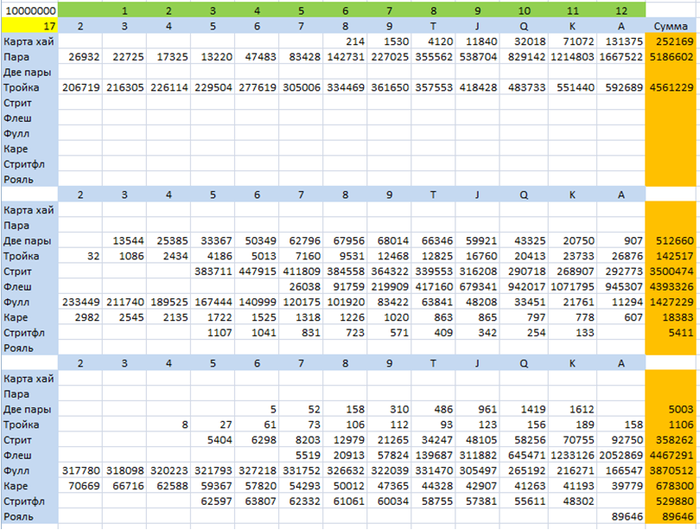Click cell value 2982
Image resolution: width=700 pixels, height=530 pixels.
(80, 317)
